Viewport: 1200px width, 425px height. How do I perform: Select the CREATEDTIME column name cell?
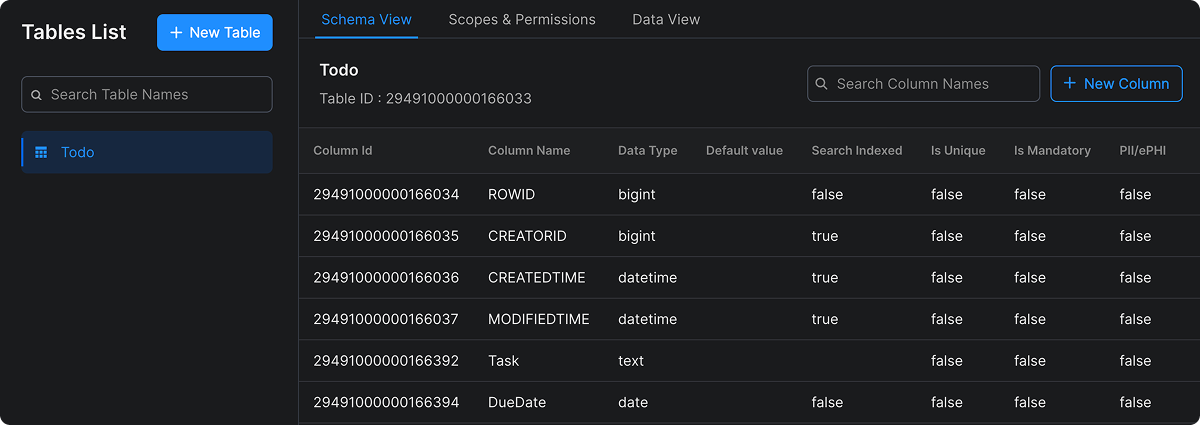point(537,278)
